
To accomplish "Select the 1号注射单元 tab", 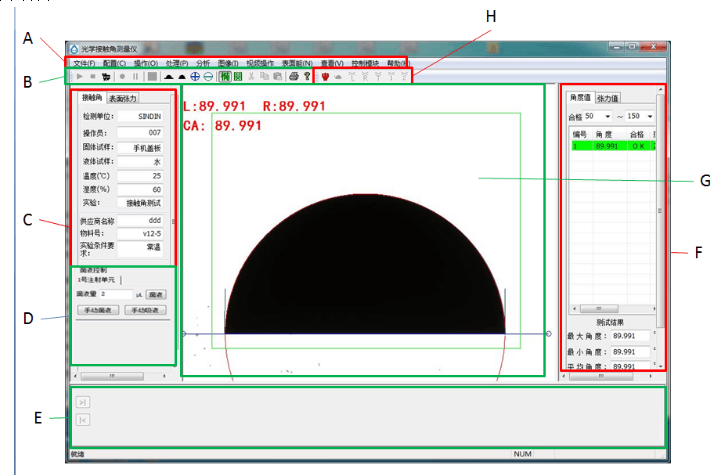I will click(96, 279).
